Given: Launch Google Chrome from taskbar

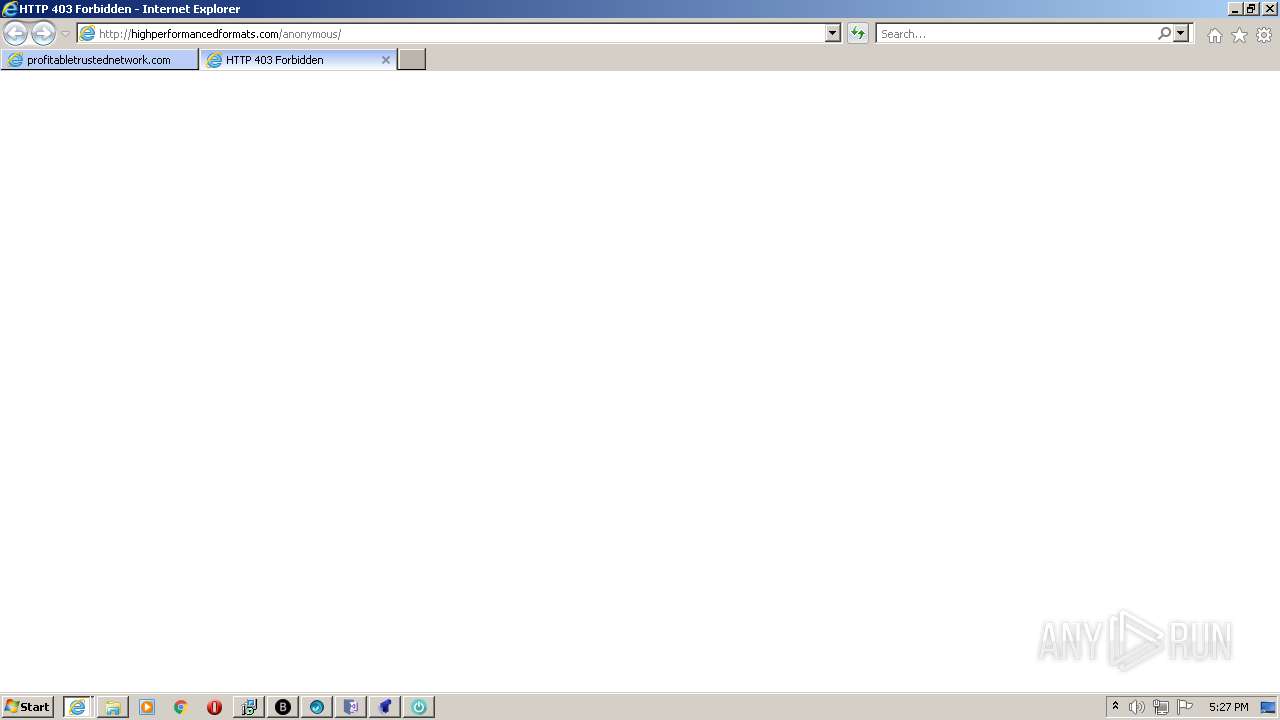Looking at the screenshot, I should [181, 707].
